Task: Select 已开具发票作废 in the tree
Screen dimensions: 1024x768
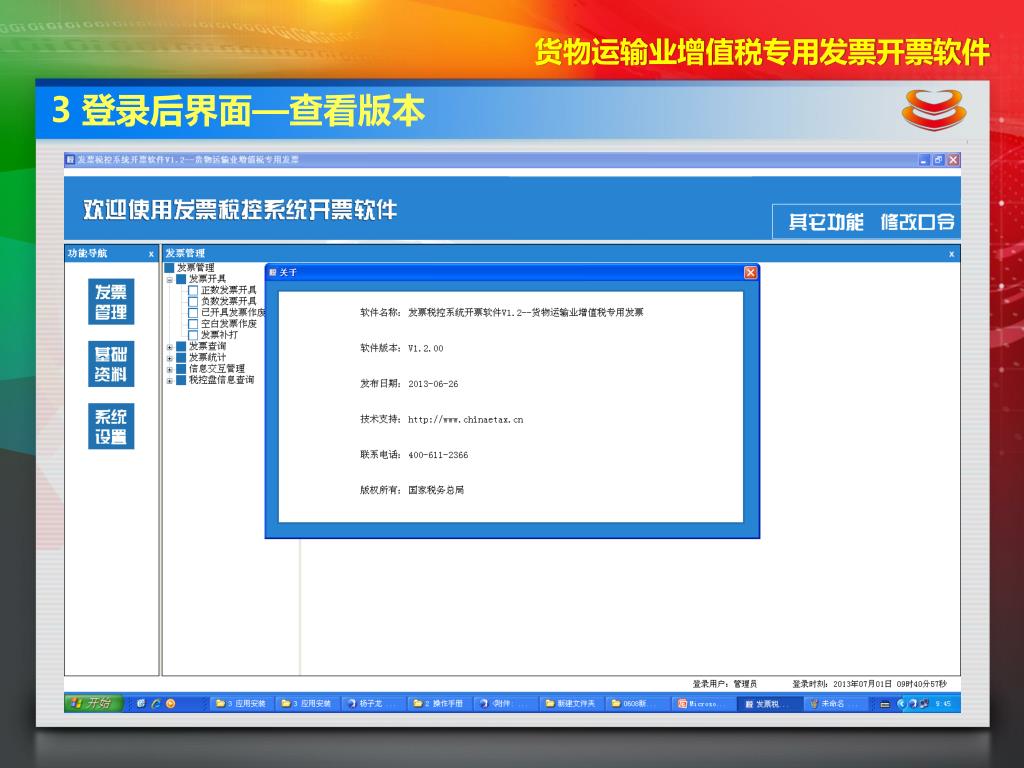Action: pos(233,312)
